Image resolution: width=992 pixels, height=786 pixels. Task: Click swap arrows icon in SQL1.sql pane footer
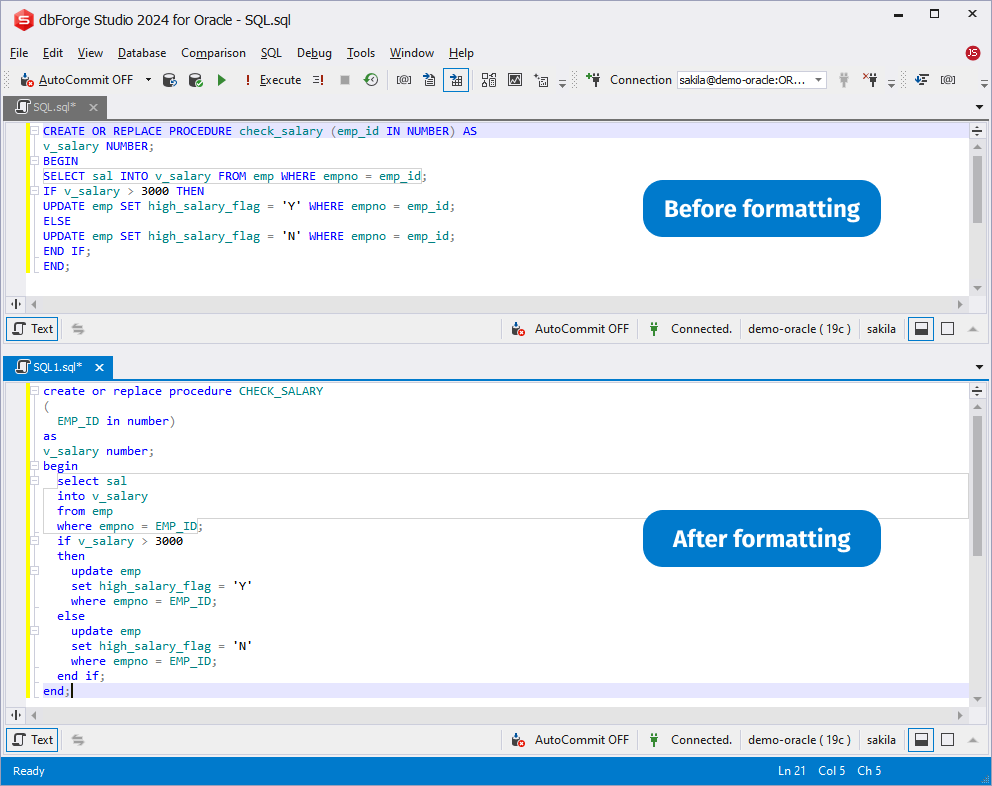click(x=78, y=740)
